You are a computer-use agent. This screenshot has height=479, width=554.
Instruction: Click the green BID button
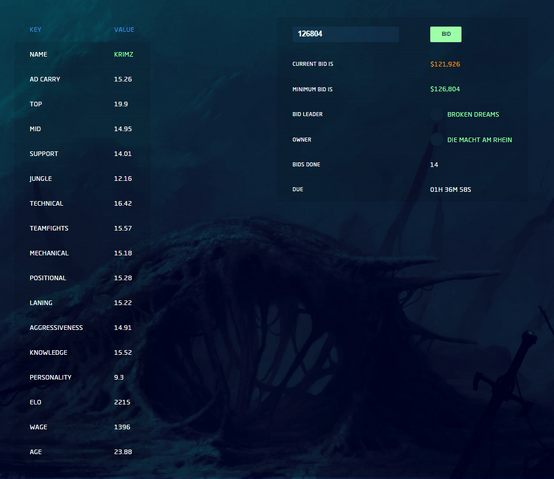(x=446, y=34)
